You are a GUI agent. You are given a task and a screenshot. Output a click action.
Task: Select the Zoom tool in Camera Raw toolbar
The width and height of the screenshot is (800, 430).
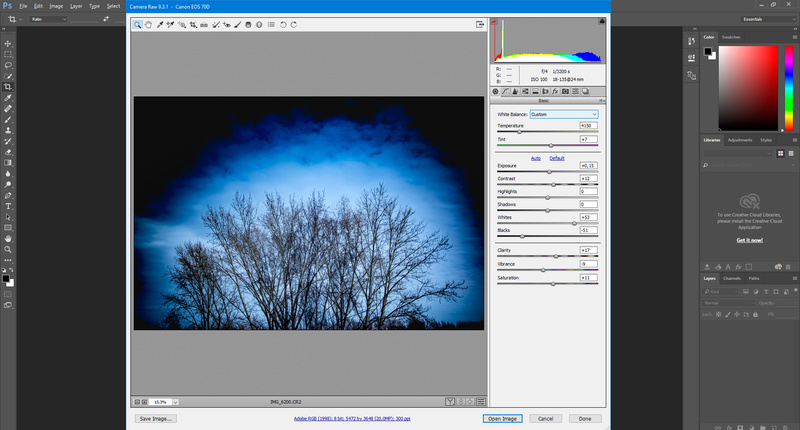[138, 23]
